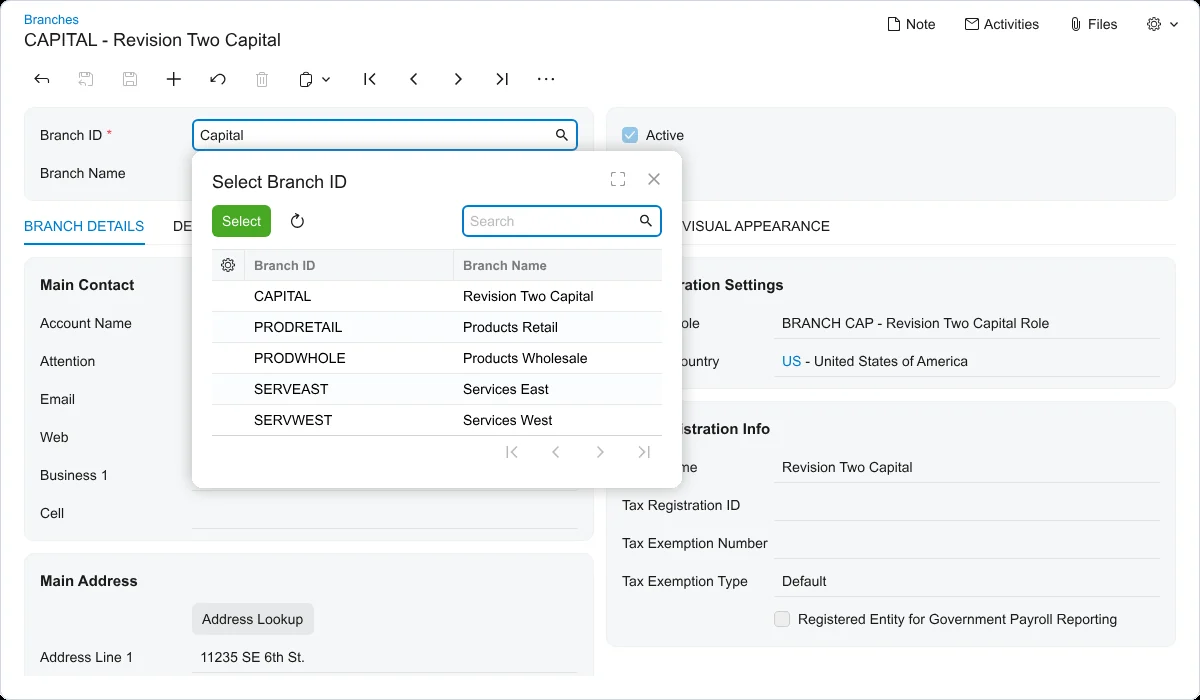Click the undo icon in toolbar

[218, 79]
